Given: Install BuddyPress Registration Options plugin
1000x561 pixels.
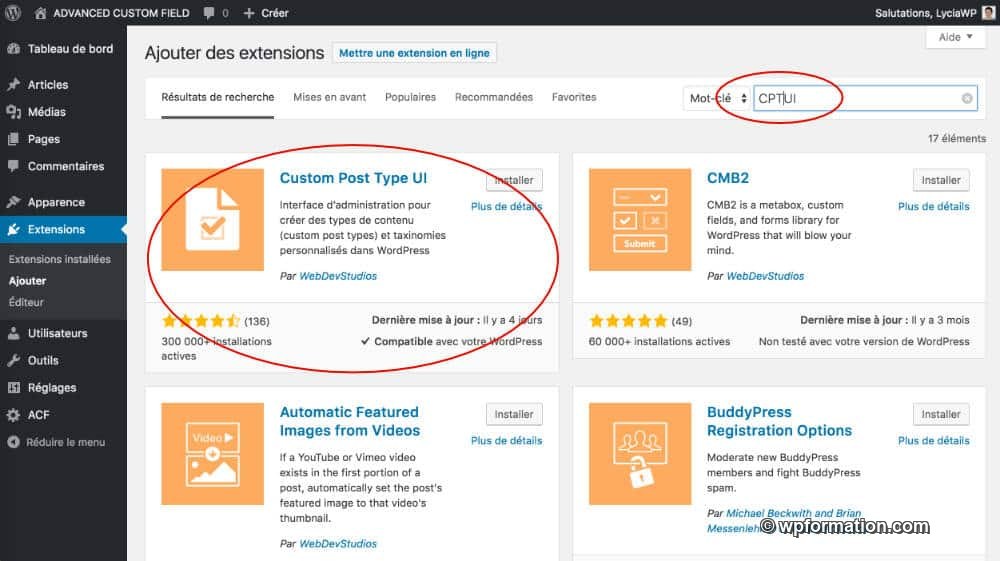Looking at the screenshot, I should click(x=941, y=414).
